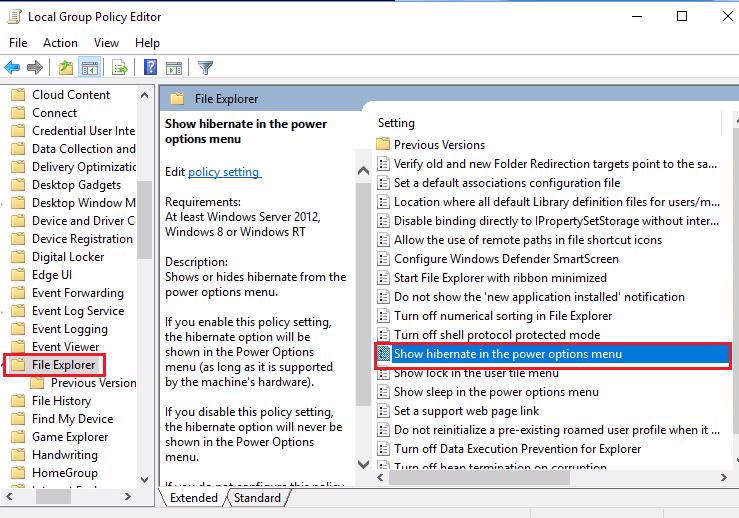Viewport: 739px width, 518px height.
Task: Click the 'policy setting' edit link
Action: (224, 172)
